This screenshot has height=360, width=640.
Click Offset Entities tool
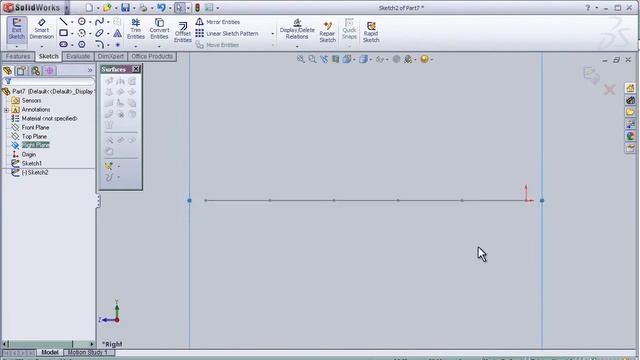pos(182,32)
